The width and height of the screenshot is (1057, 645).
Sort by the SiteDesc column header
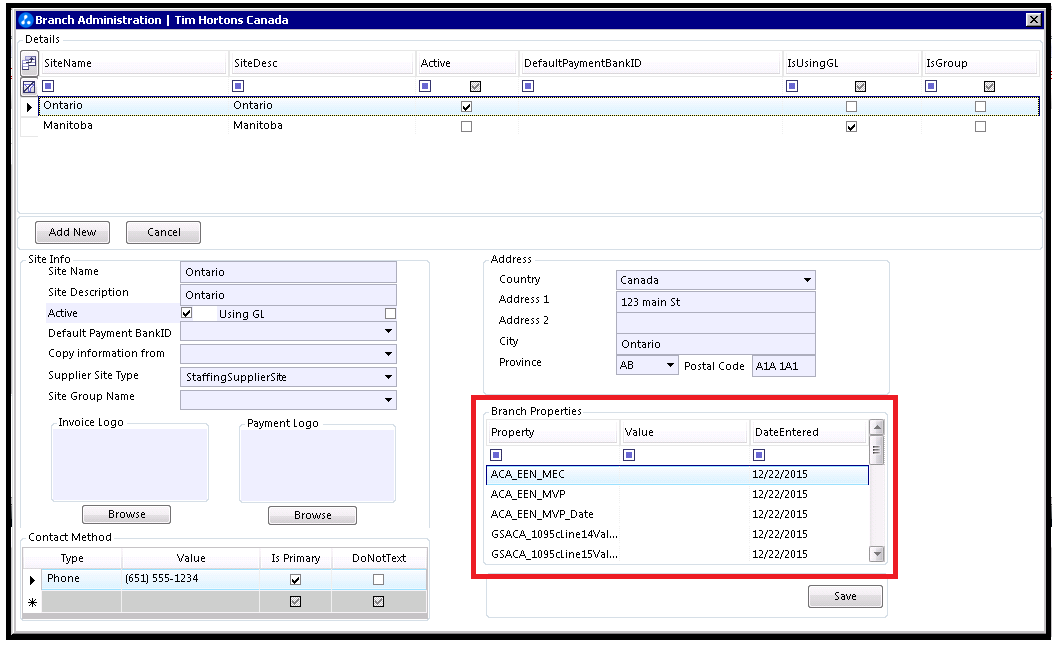click(322, 63)
